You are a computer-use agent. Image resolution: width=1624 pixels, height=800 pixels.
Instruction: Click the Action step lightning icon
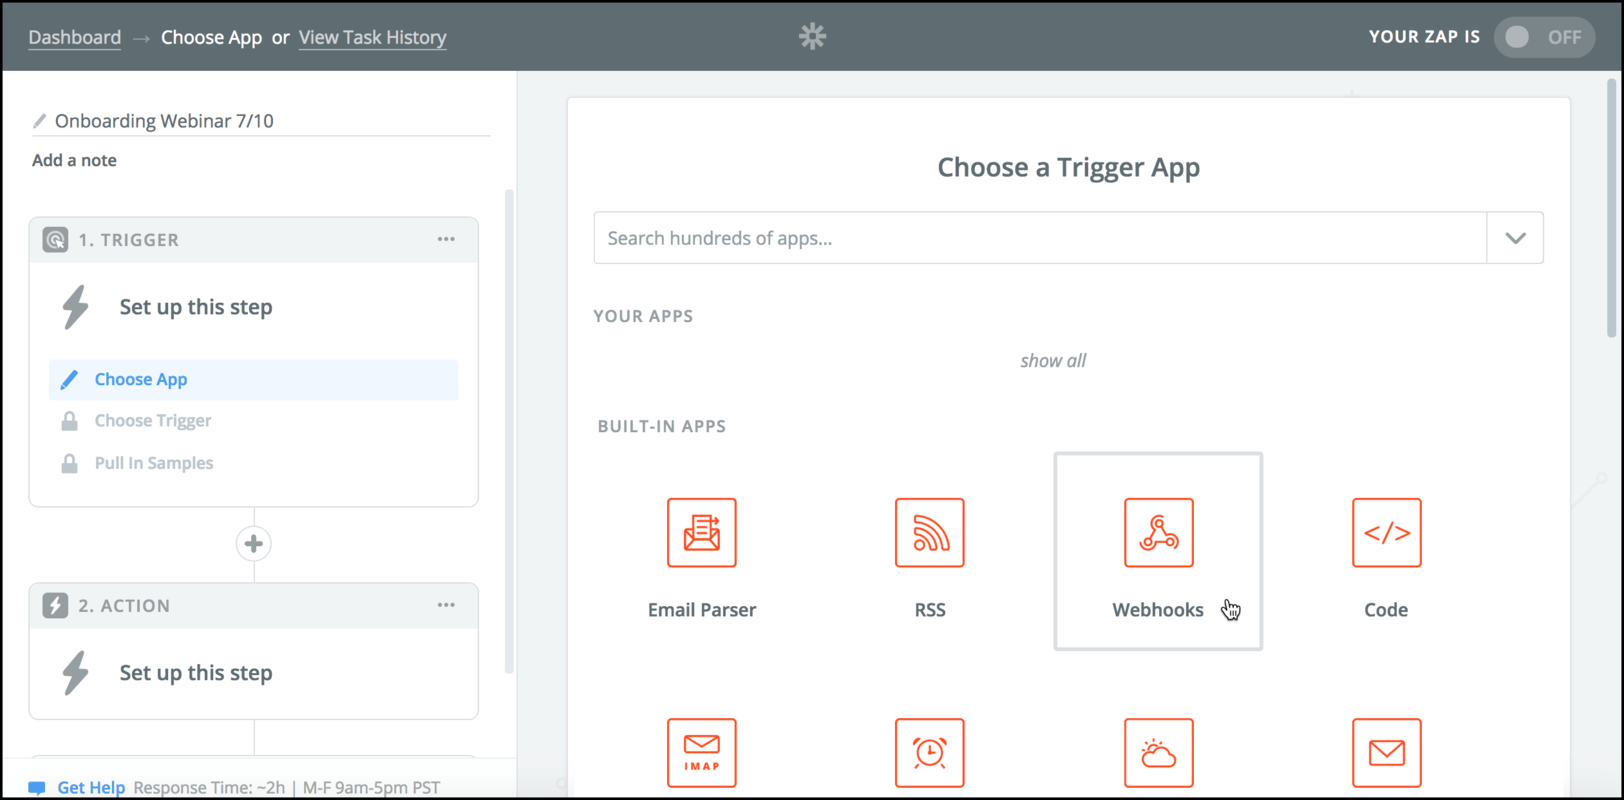click(x=55, y=606)
